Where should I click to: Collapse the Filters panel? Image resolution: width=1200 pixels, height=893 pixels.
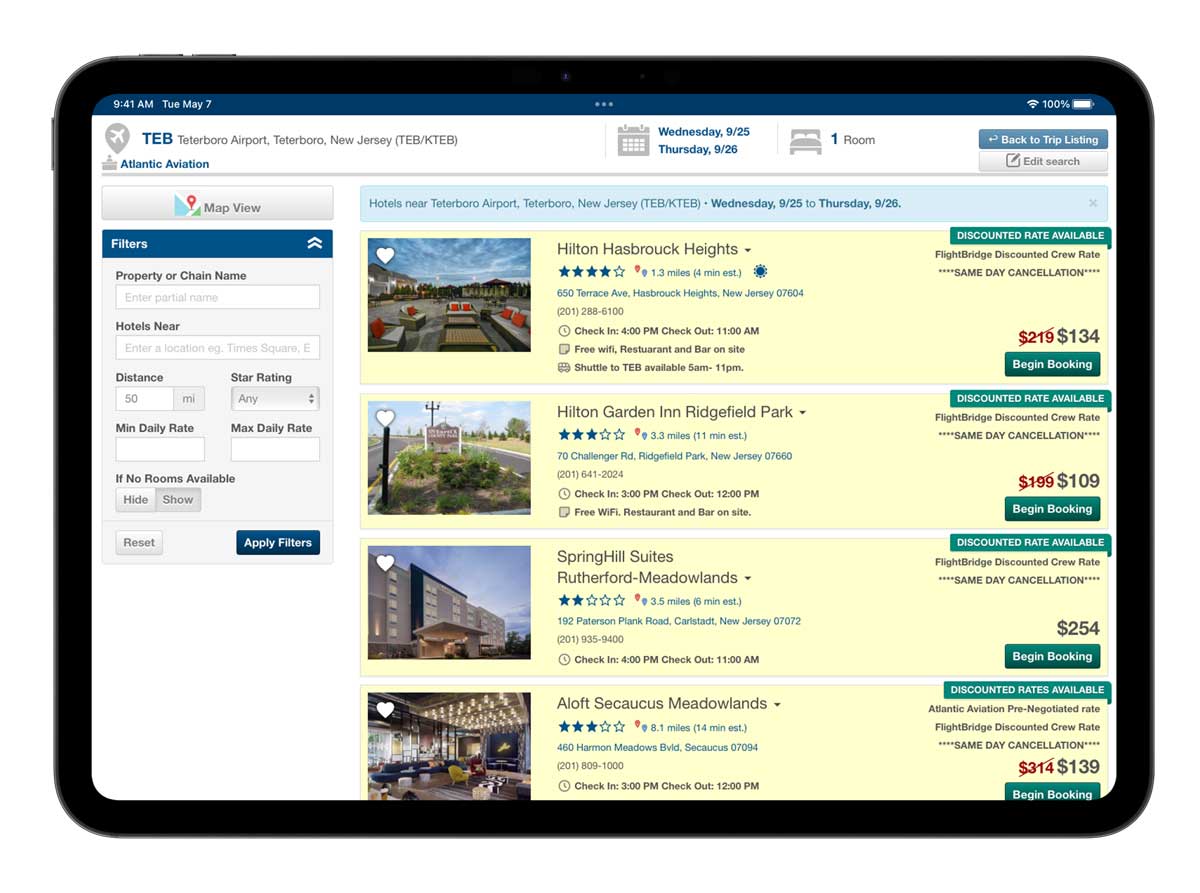314,244
